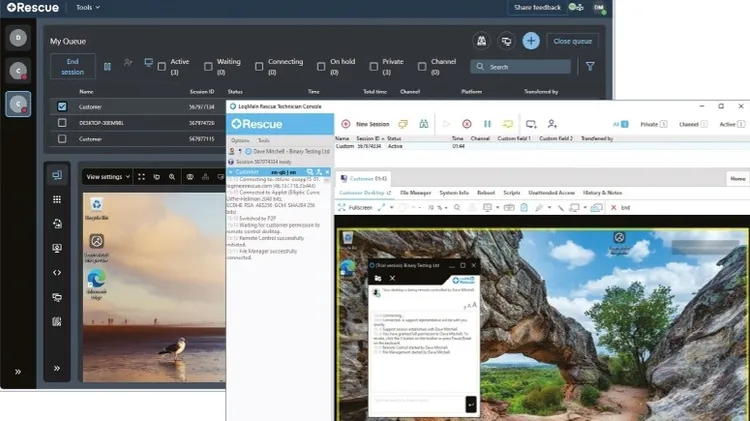Click the green pause bars icon in the console toolbar
Image resolution: width=750 pixels, height=421 pixels.
(x=487, y=124)
